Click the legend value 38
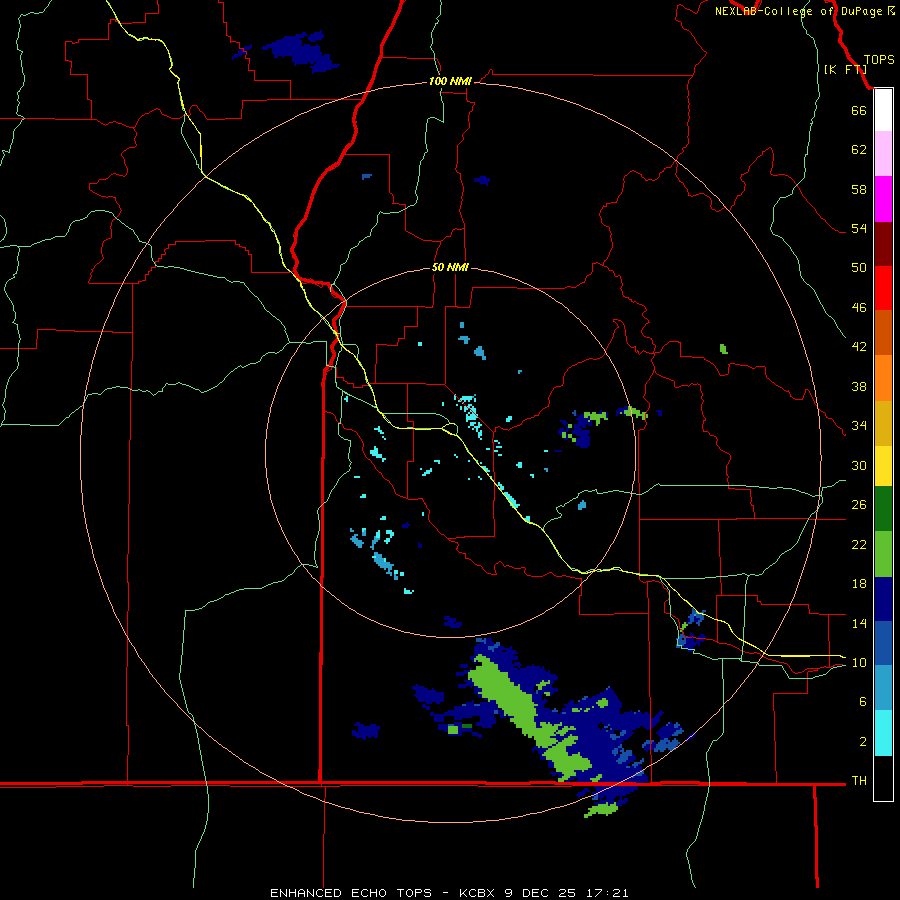This screenshot has height=900, width=900. [859, 386]
